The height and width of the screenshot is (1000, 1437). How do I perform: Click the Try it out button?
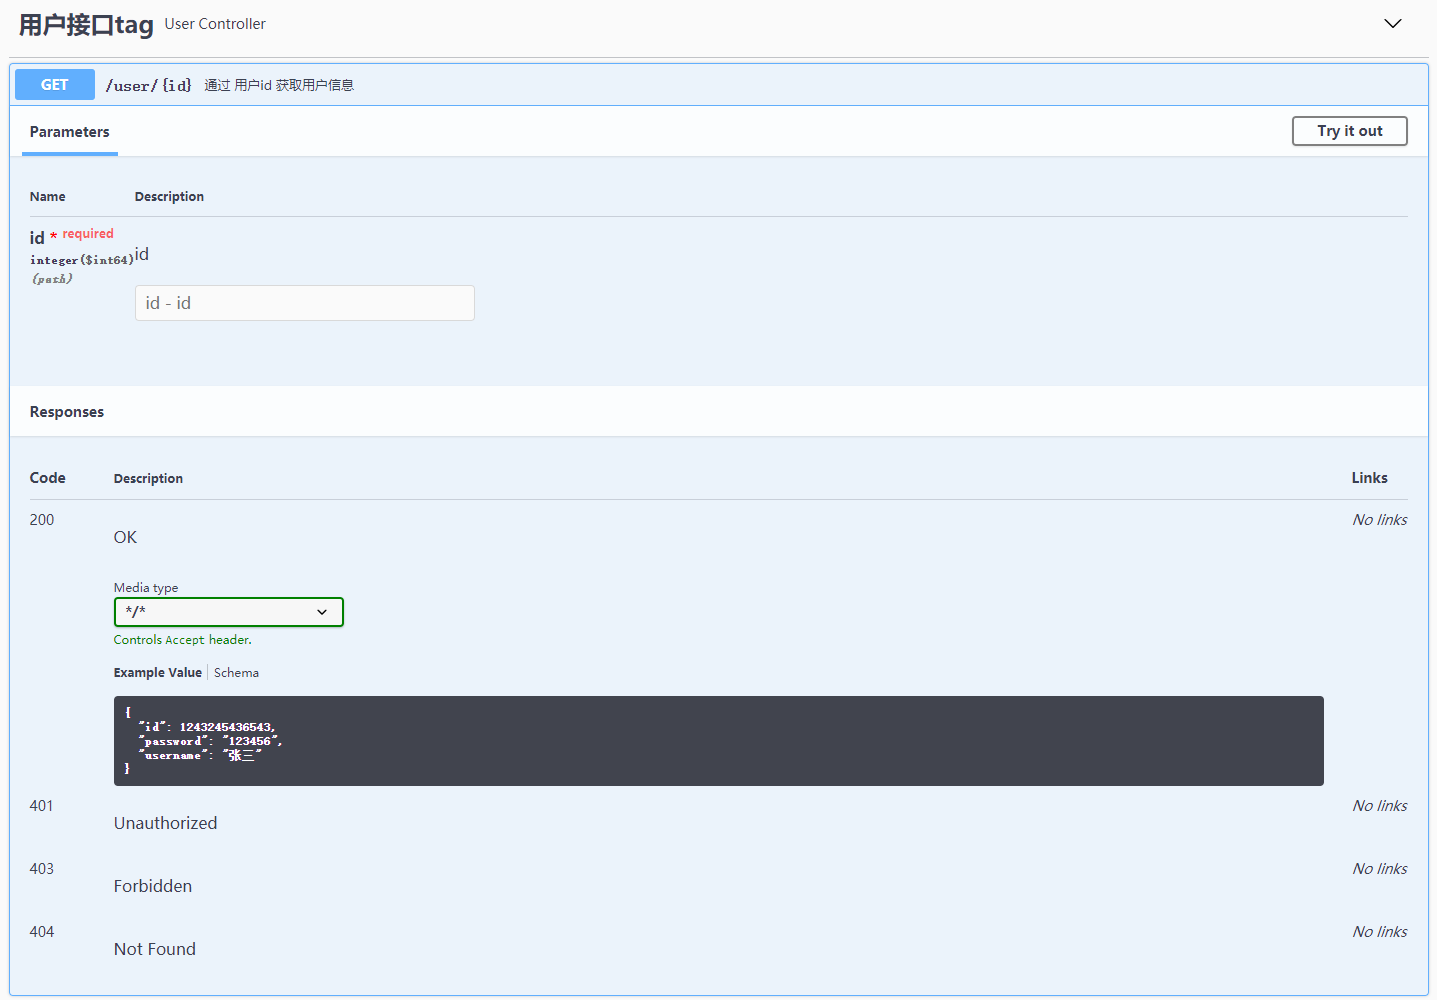coord(1349,131)
